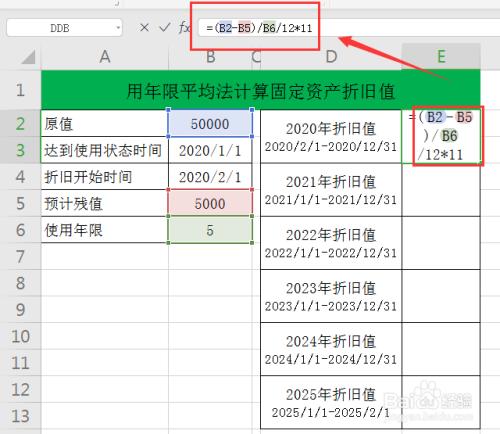Select row 12 header

click(x=20, y=389)
